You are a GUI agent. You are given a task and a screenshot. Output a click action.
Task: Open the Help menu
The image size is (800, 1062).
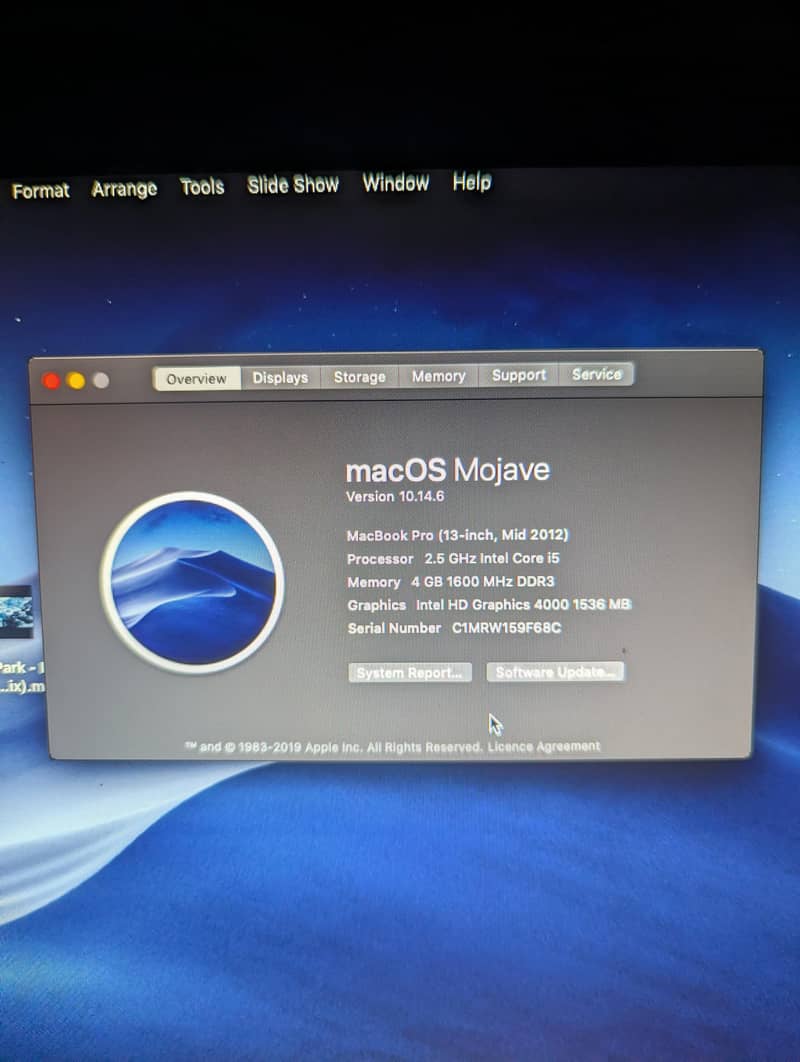(x=472, y=182)
